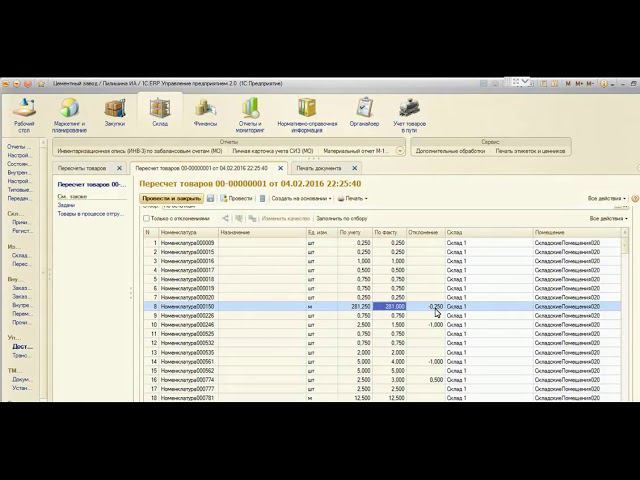
Task: Open the Финансы section
Action: point(205,113)
